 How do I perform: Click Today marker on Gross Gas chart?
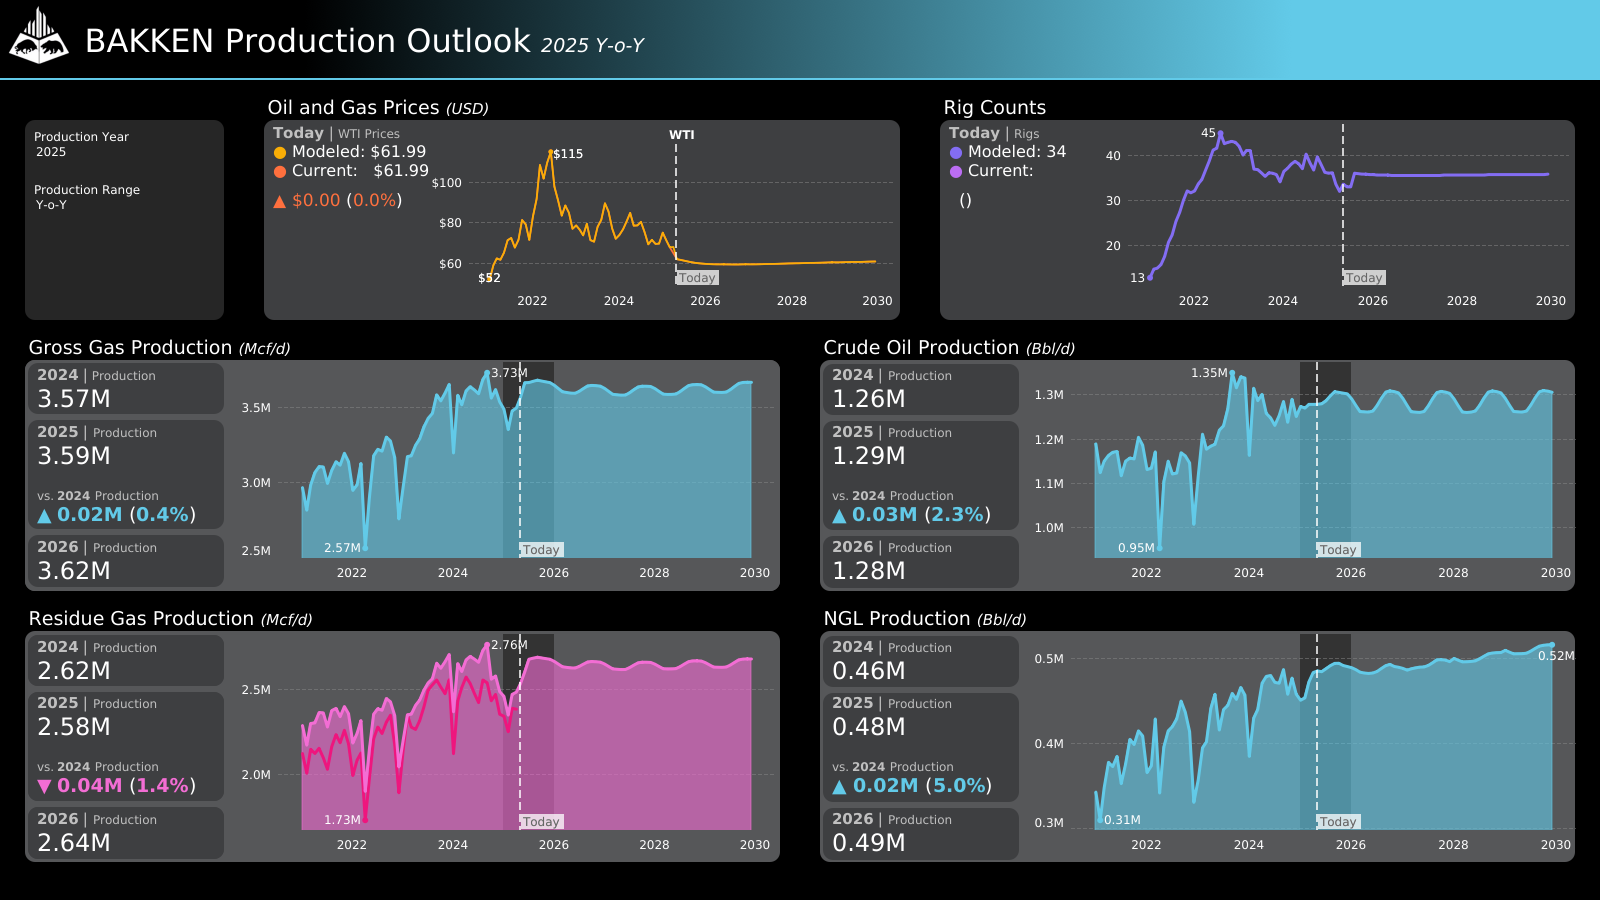[541, 550]
